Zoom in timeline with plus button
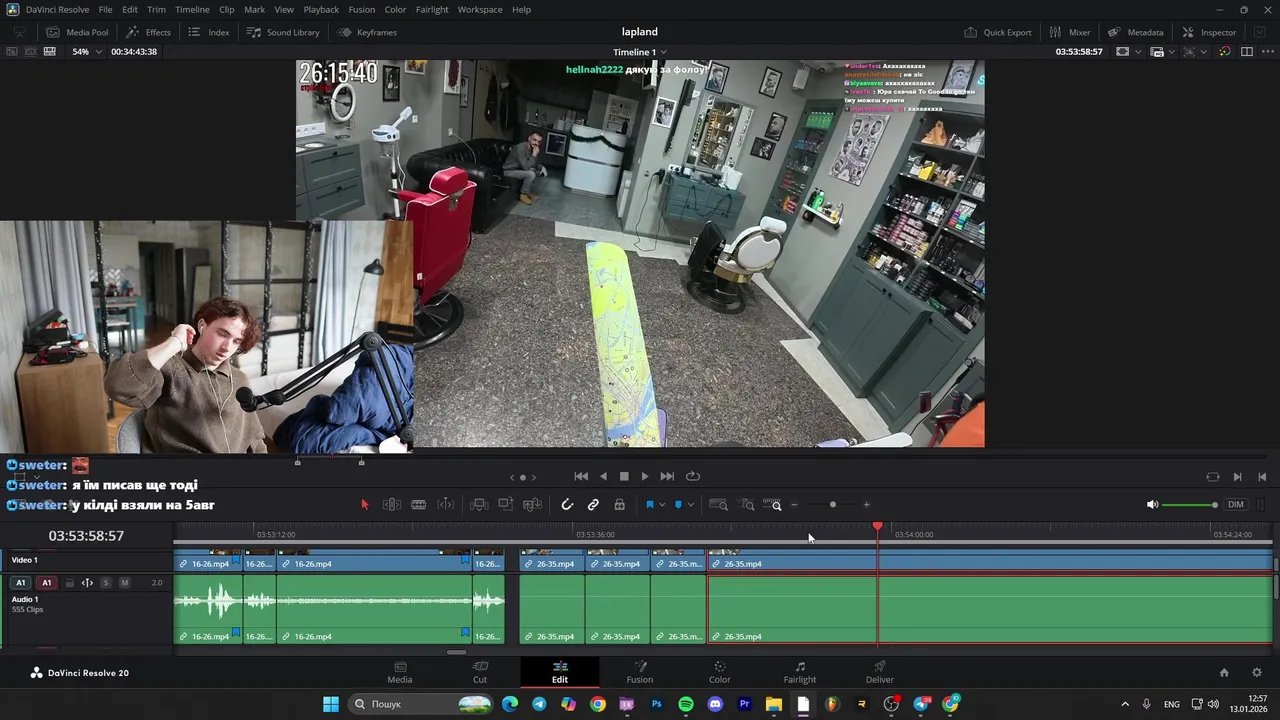 click(866, 505)
